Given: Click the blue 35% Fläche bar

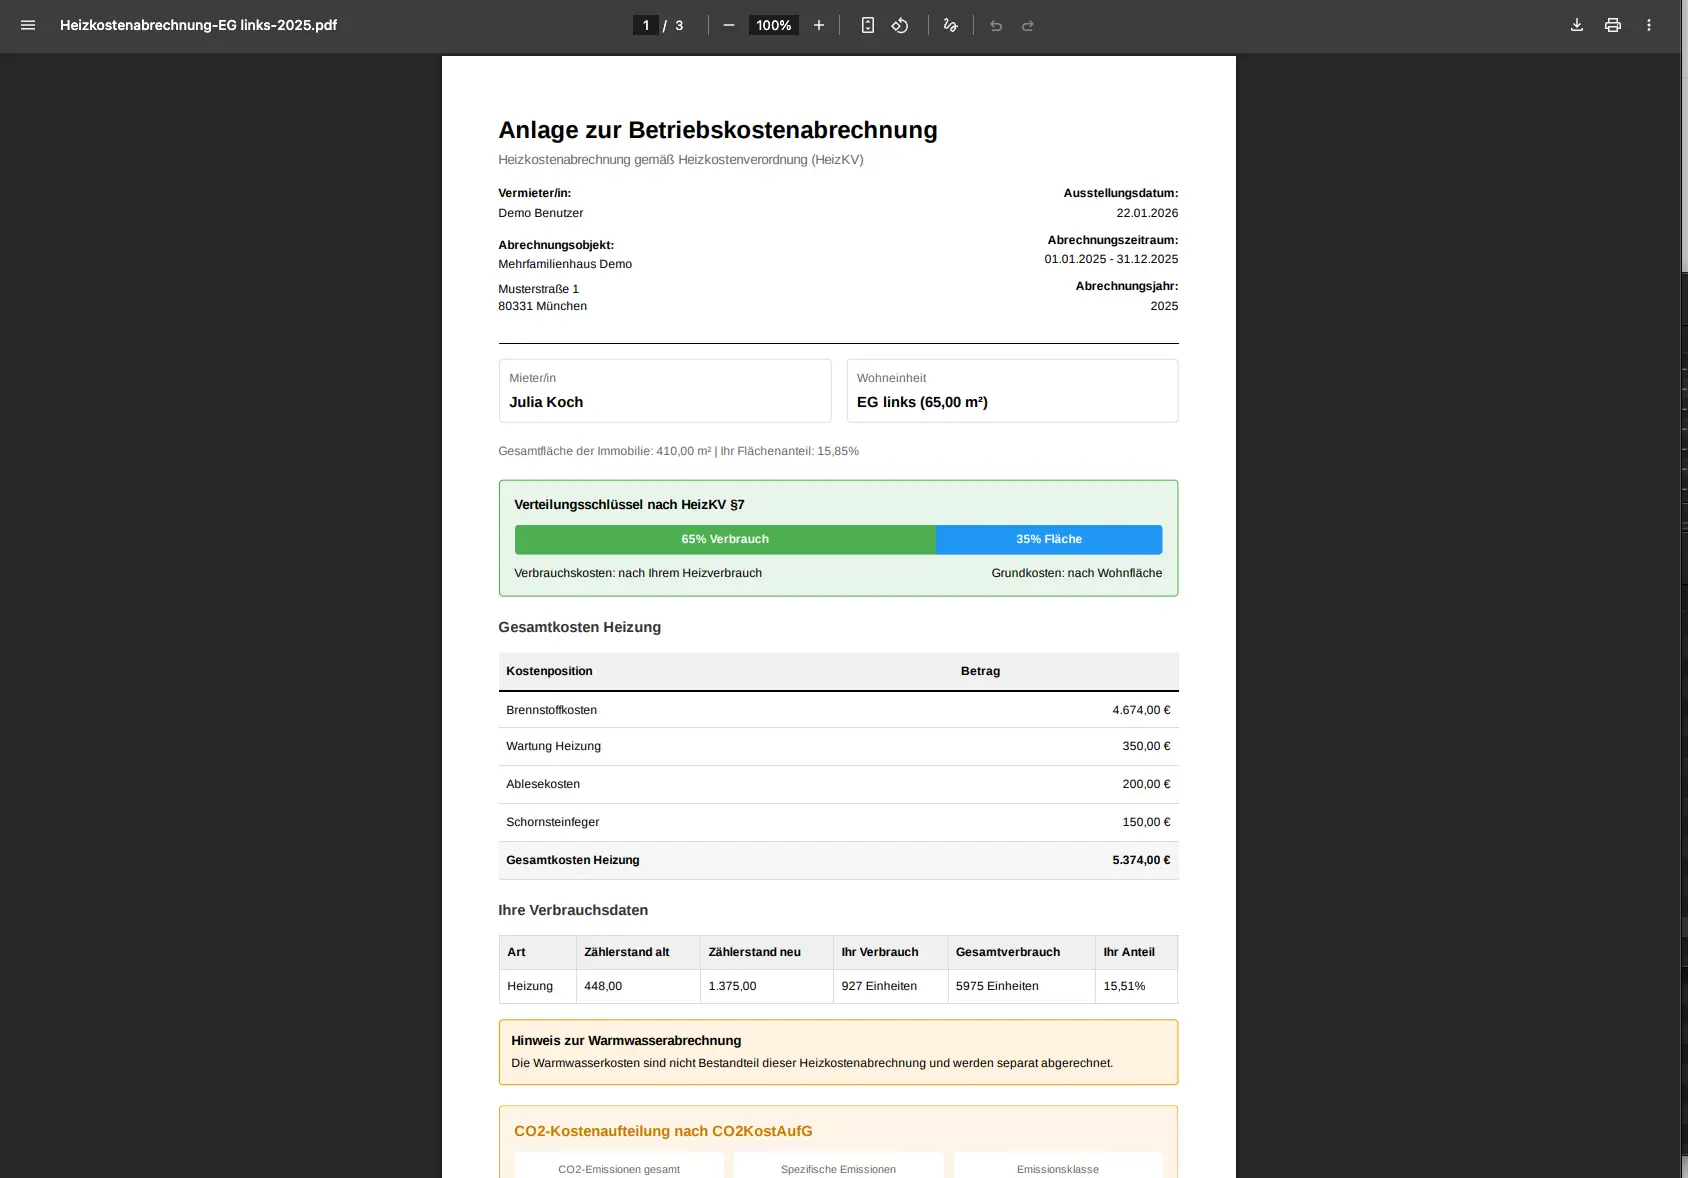Looking at the screenshot, I should pyautogui.click(x=1049, y=539).
